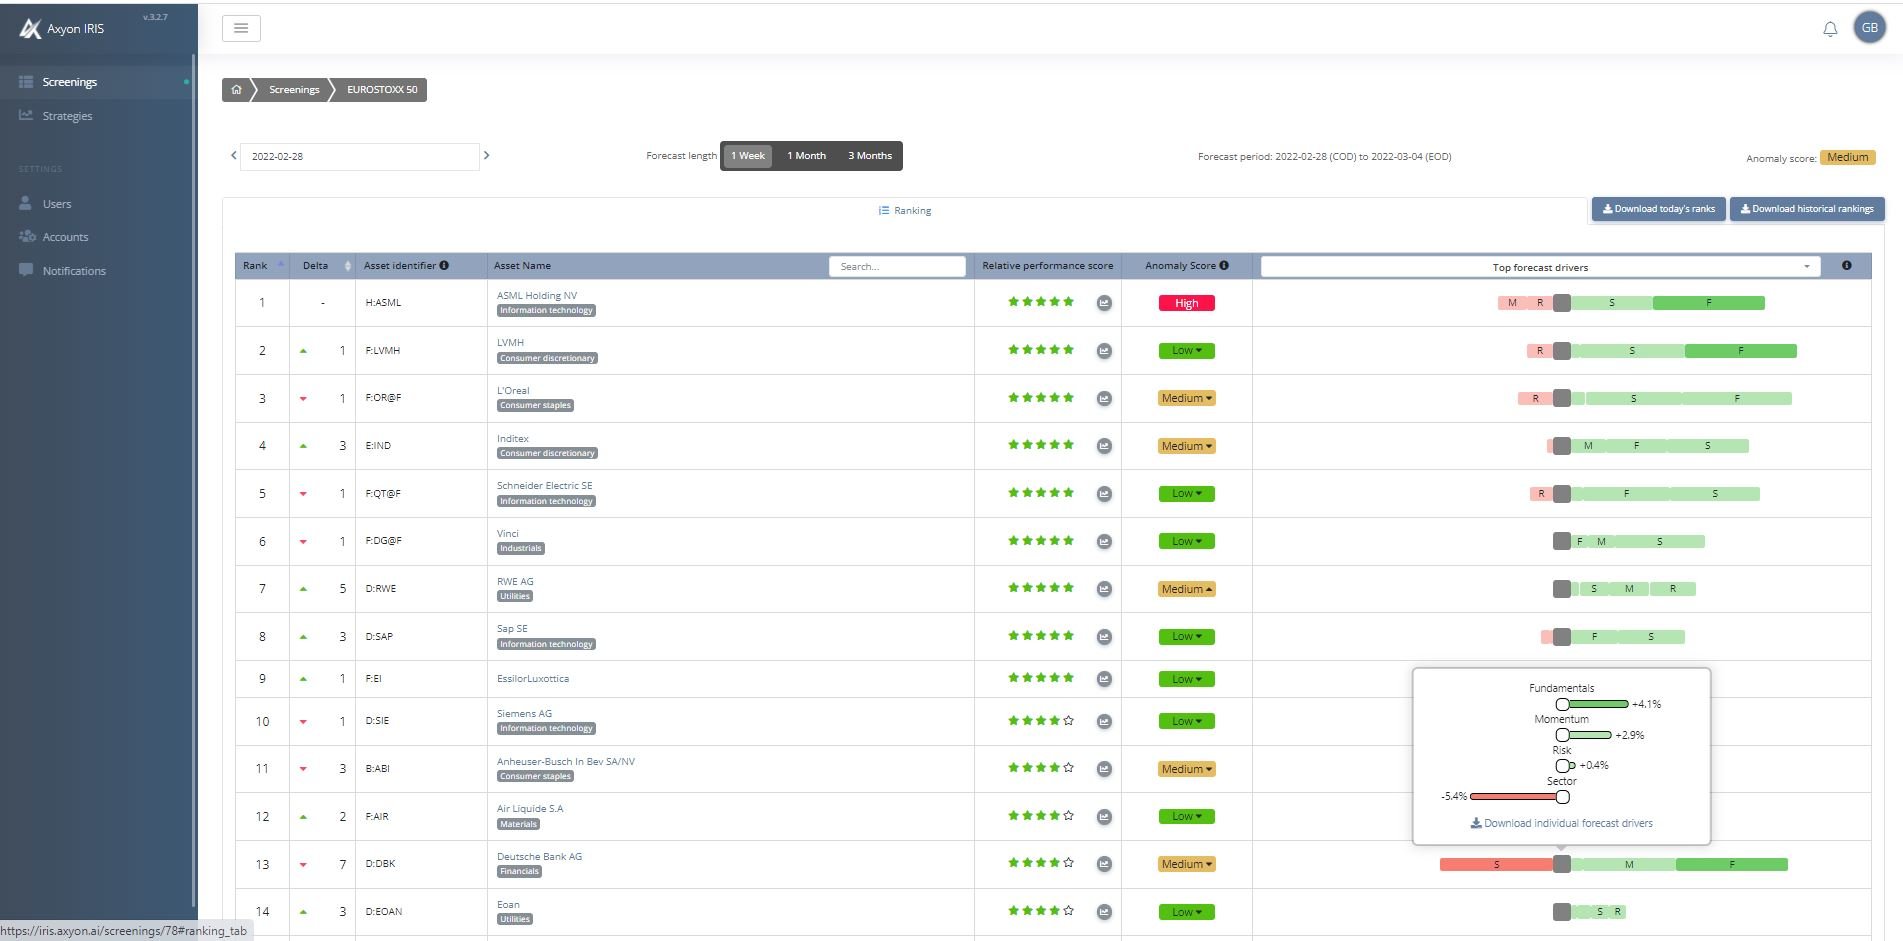Open the chart icon for Deutsche Bank AG
Image resolution: width=1903 pixels, height=941 pixels.
pyautogui.click(x=1104, y=864)
